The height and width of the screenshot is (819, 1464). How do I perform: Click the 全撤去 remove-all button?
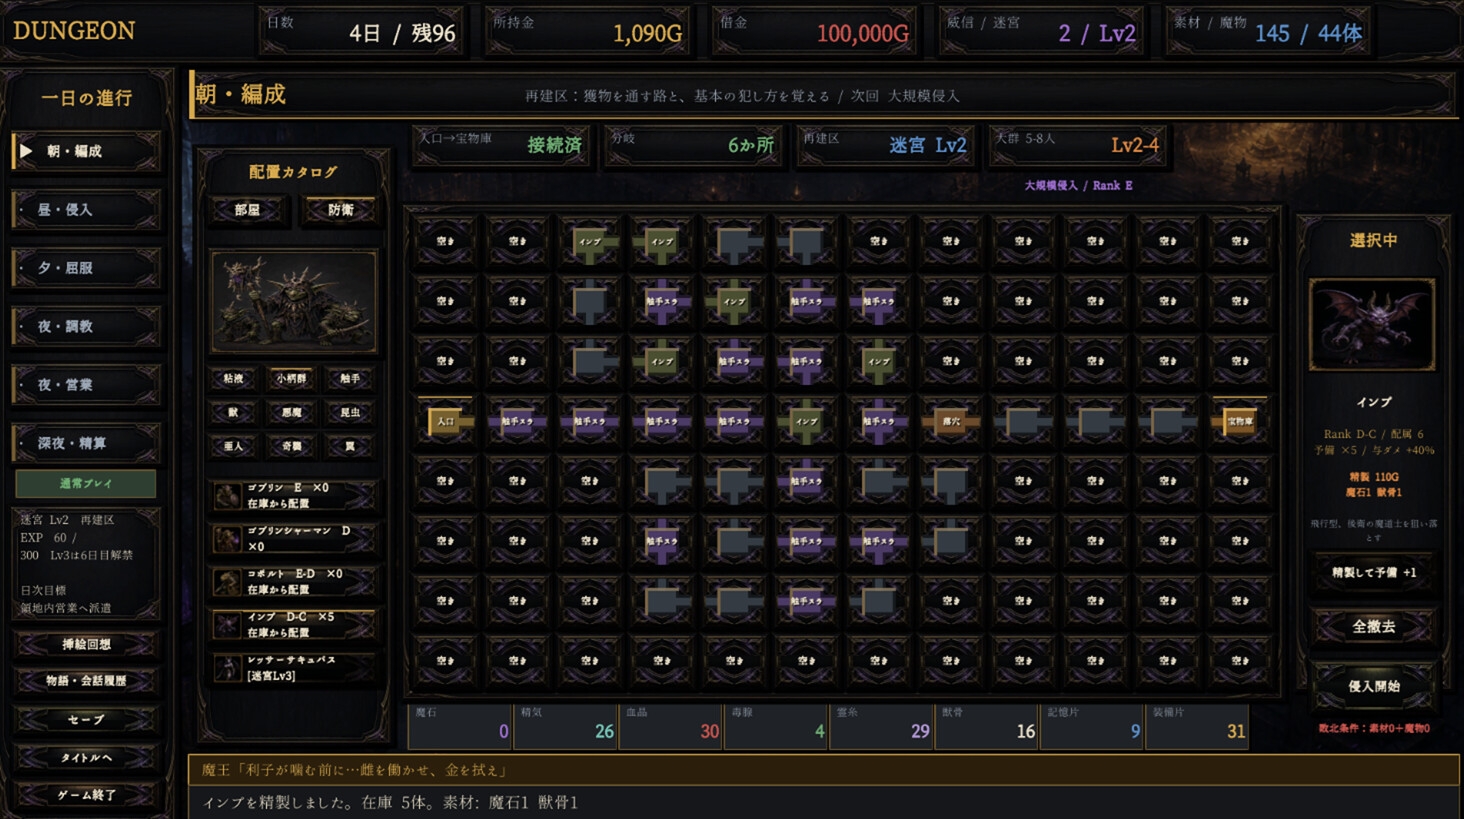pos(1373,627)
